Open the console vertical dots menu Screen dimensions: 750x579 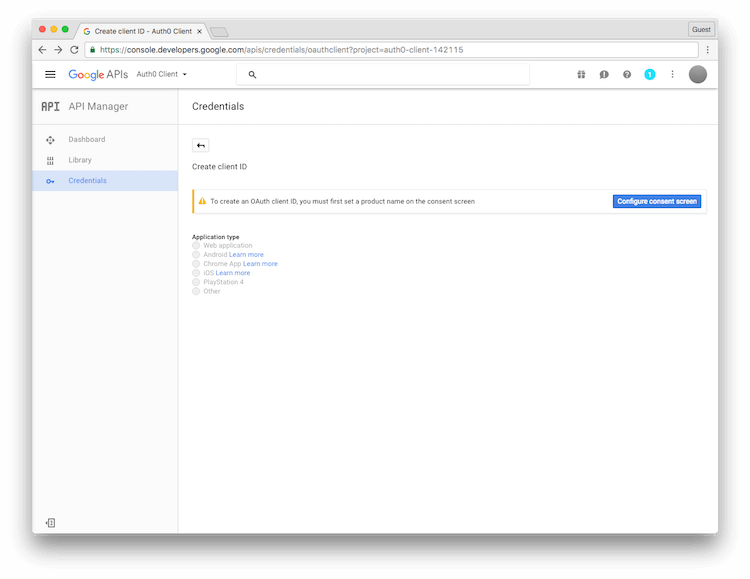pyautogui.click(x=673, y=74)
